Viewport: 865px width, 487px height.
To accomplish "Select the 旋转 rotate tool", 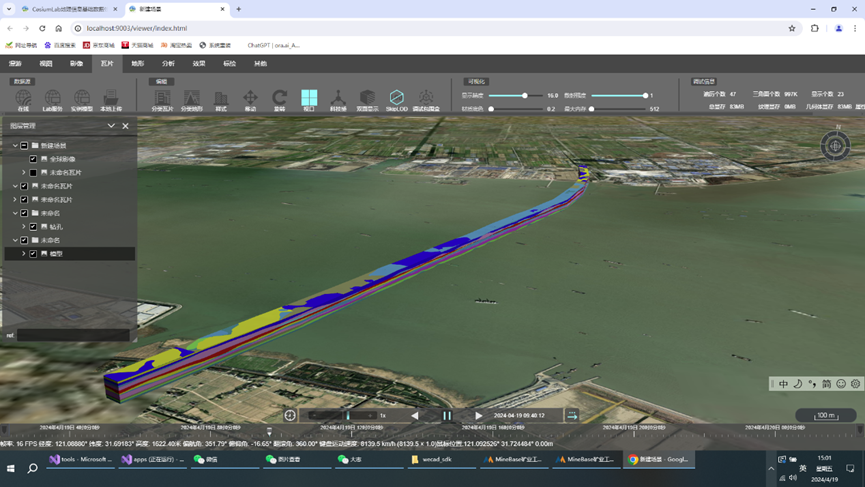I will 280,98.
